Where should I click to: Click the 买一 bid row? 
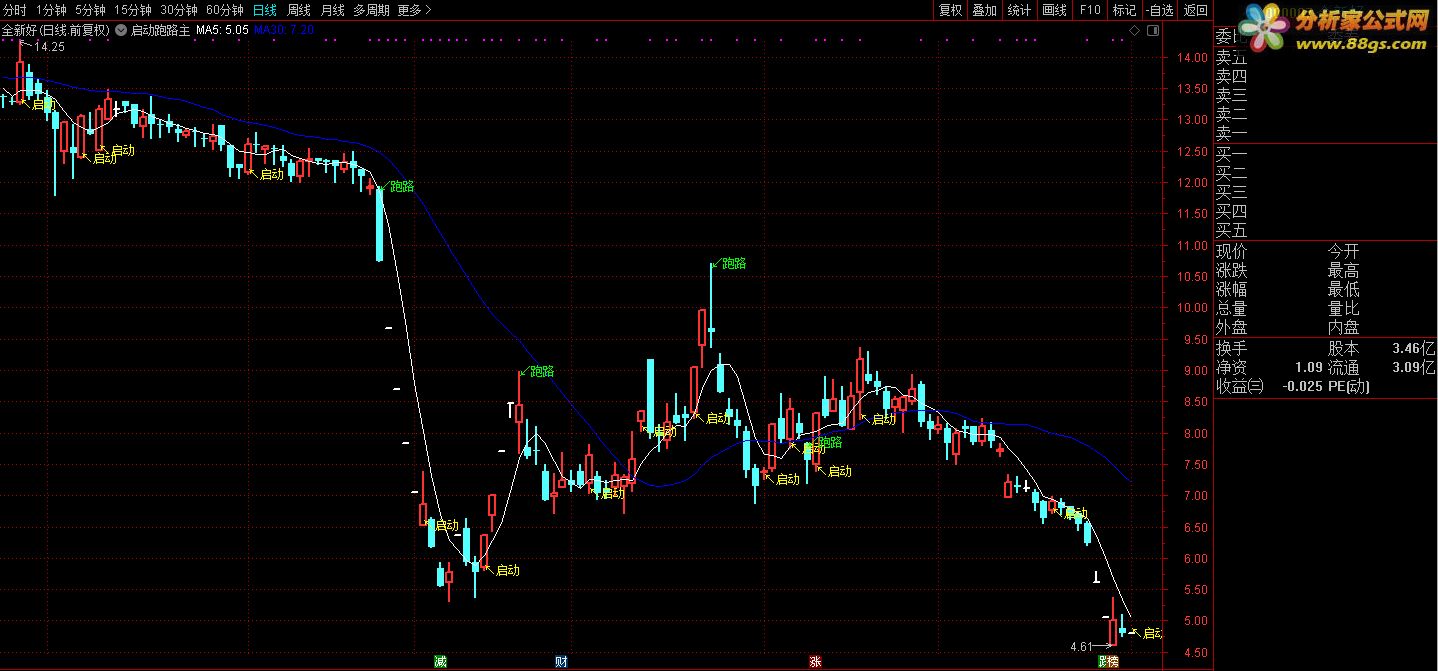coord(1325,155)
